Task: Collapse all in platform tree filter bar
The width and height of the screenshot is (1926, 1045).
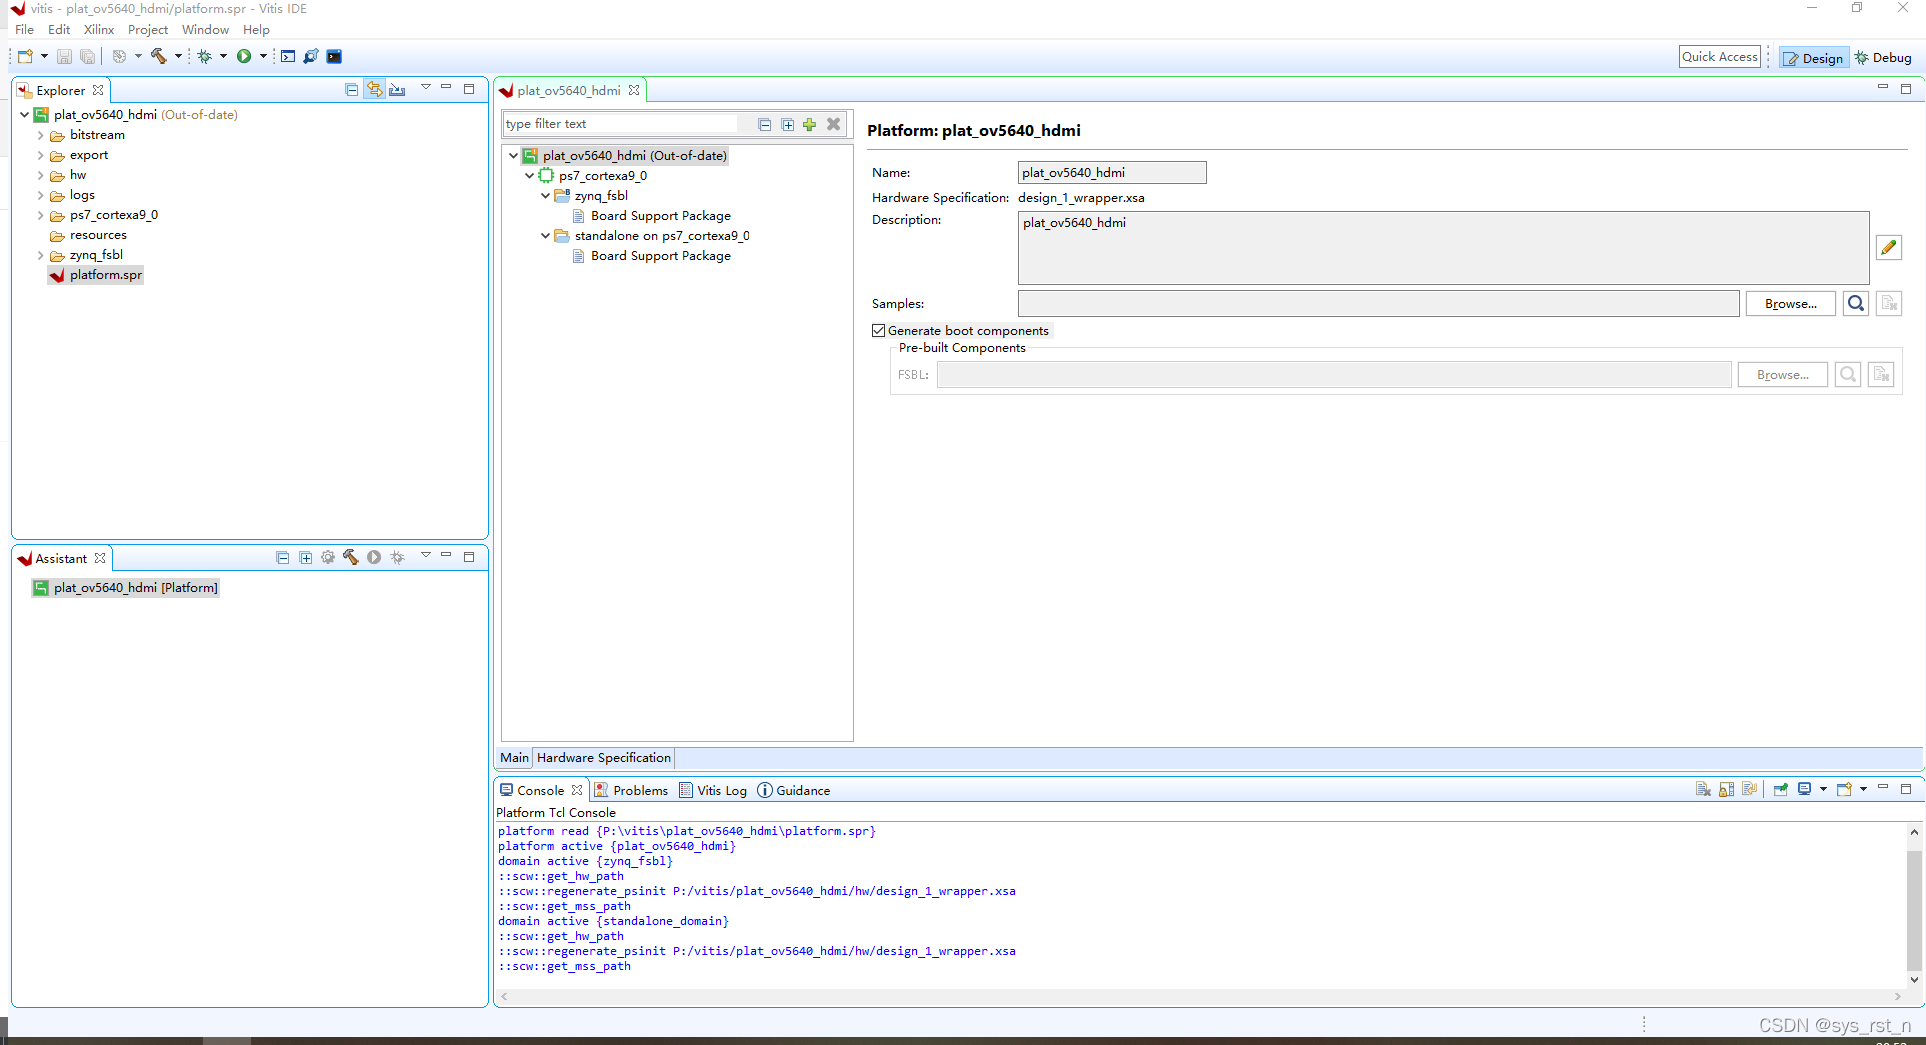Action: click(764, 124)
